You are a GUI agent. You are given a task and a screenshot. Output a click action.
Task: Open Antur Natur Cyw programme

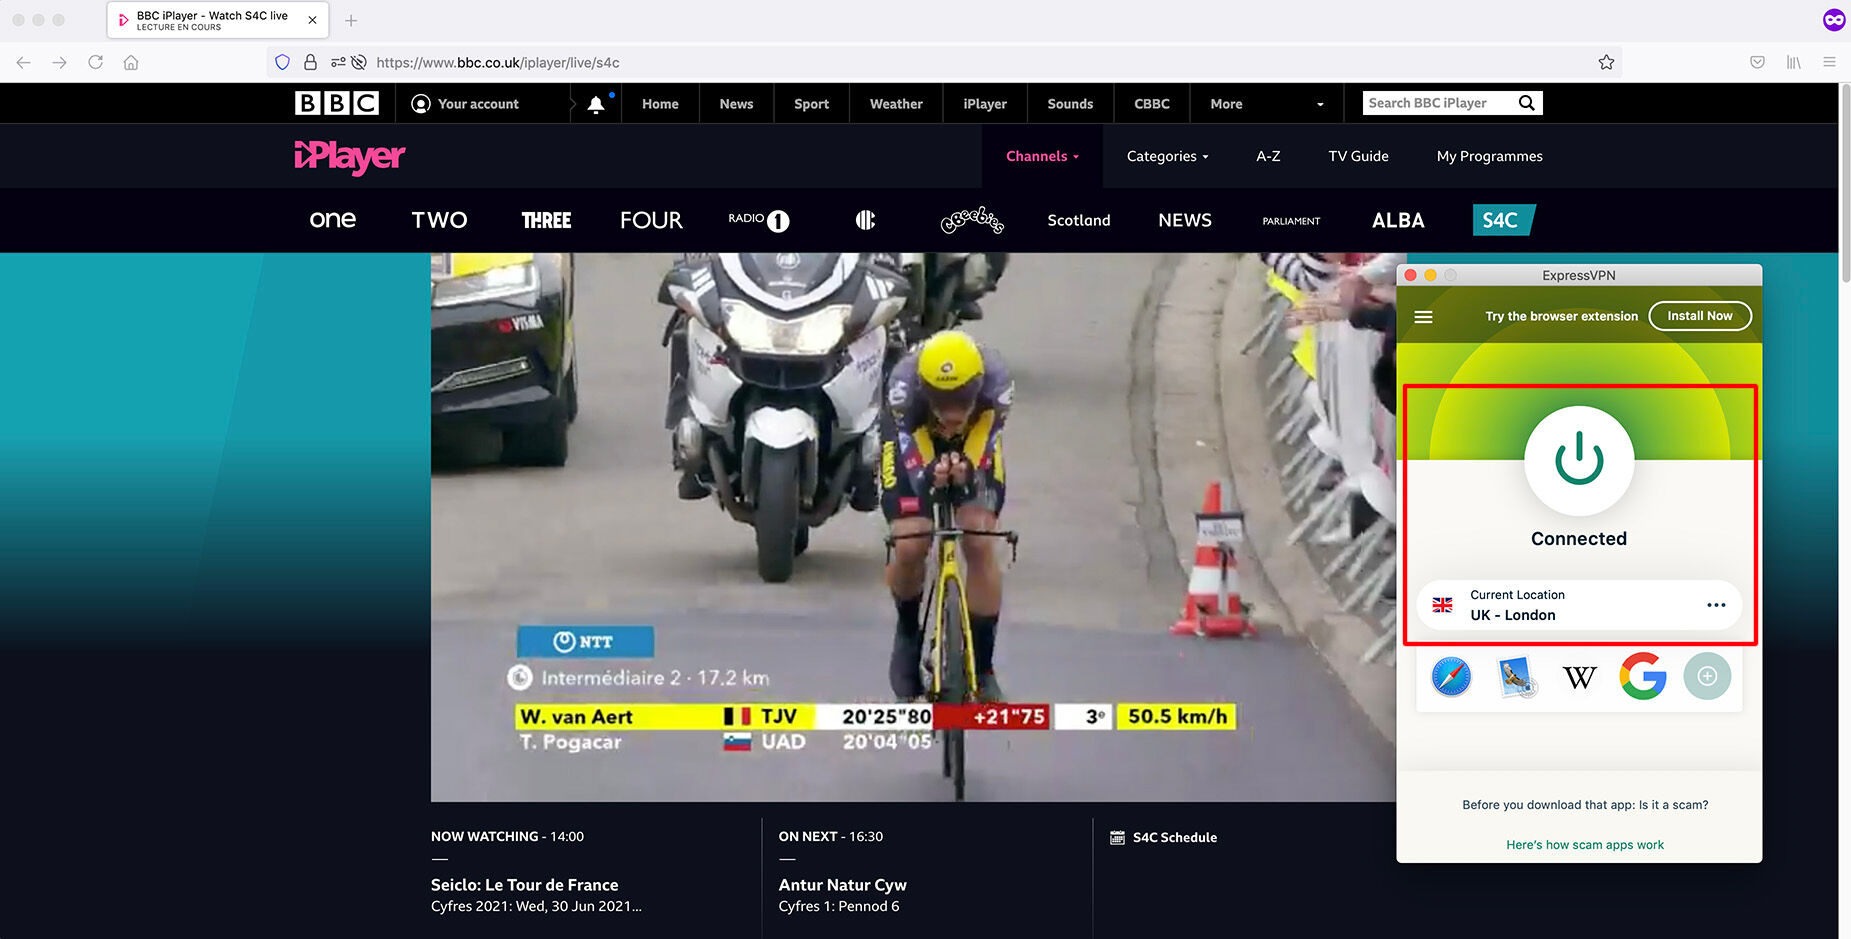[843, 885]
